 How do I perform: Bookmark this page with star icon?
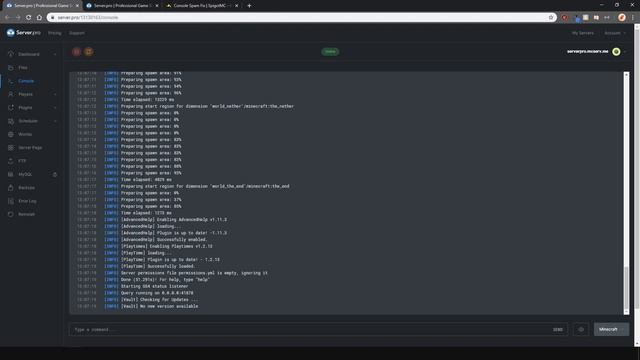coord(551,18)
